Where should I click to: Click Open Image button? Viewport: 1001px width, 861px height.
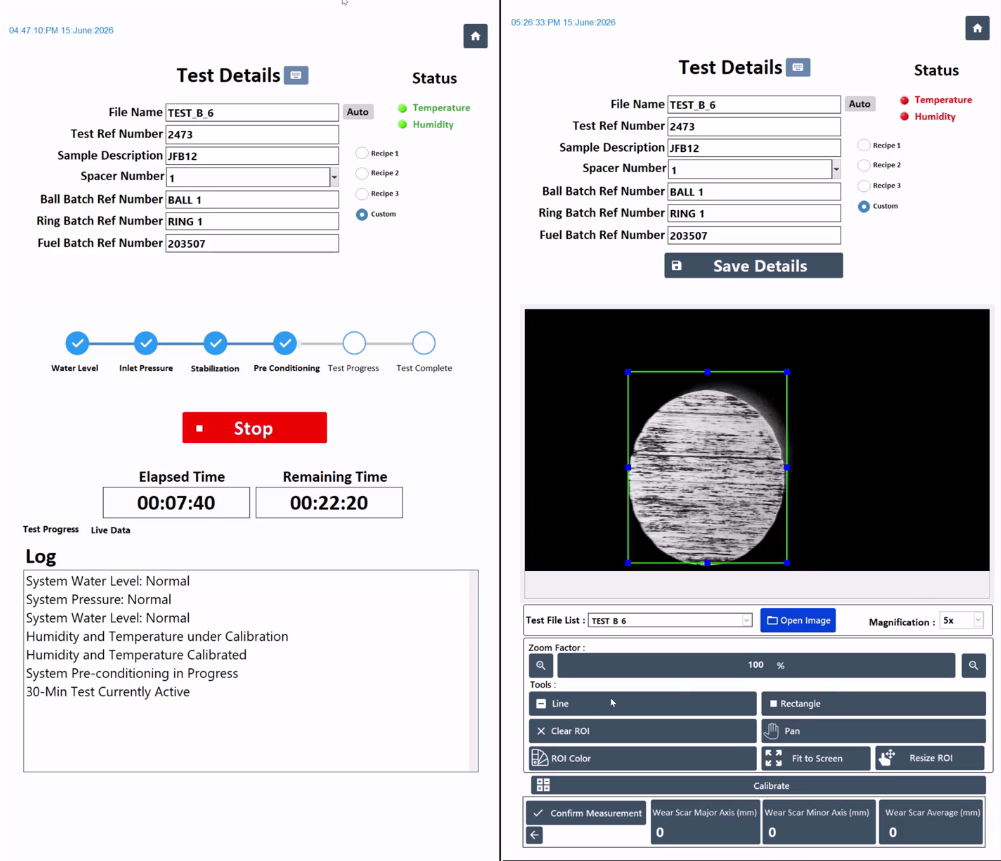coord(798,620)
